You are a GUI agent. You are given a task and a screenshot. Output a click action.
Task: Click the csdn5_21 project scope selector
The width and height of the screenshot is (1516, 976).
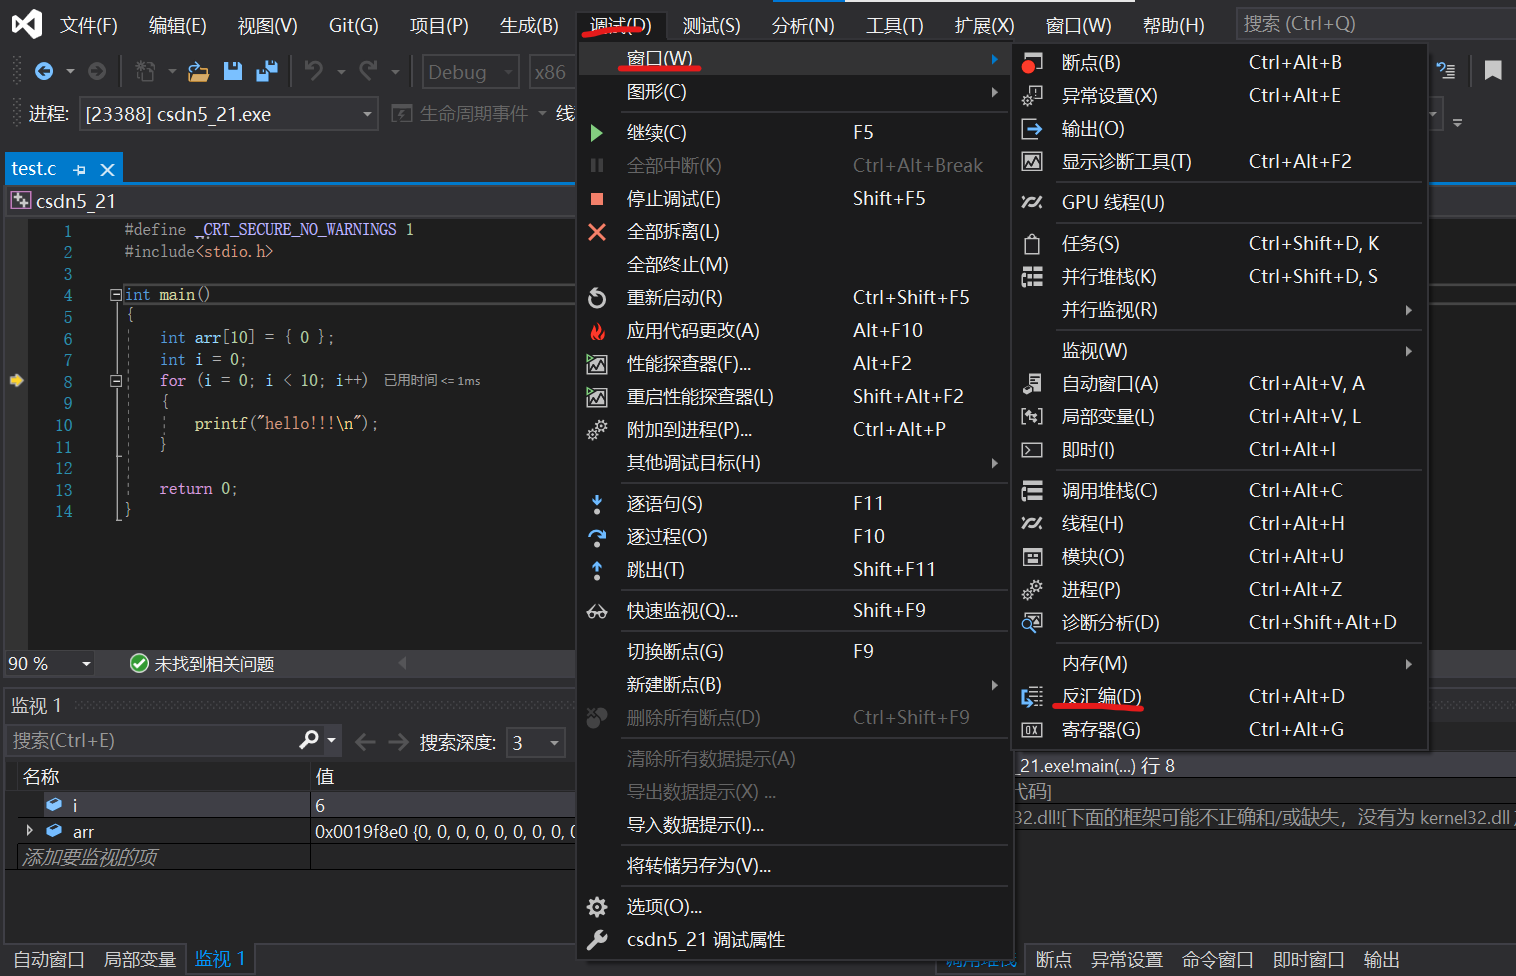click(x=290, y=201)
